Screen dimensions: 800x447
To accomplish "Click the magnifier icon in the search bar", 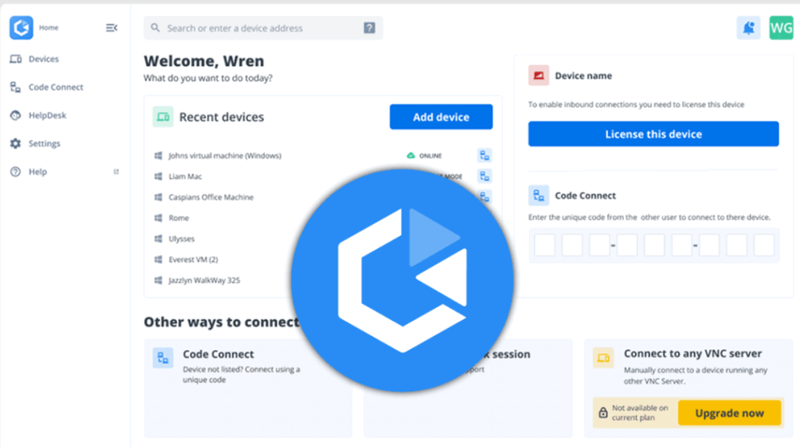I will coord(155,28).
